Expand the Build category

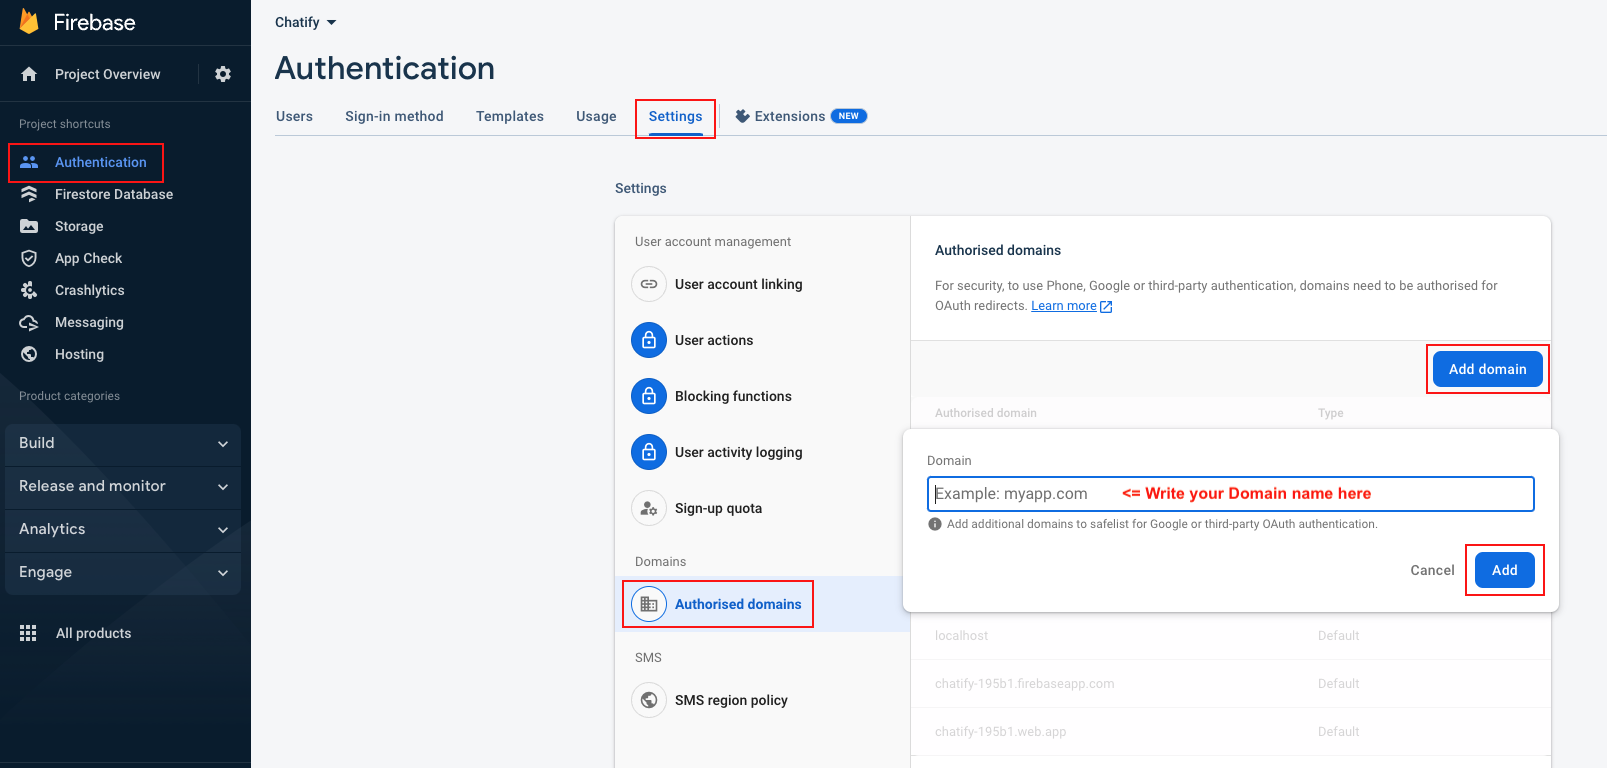(x=123, y=443)
